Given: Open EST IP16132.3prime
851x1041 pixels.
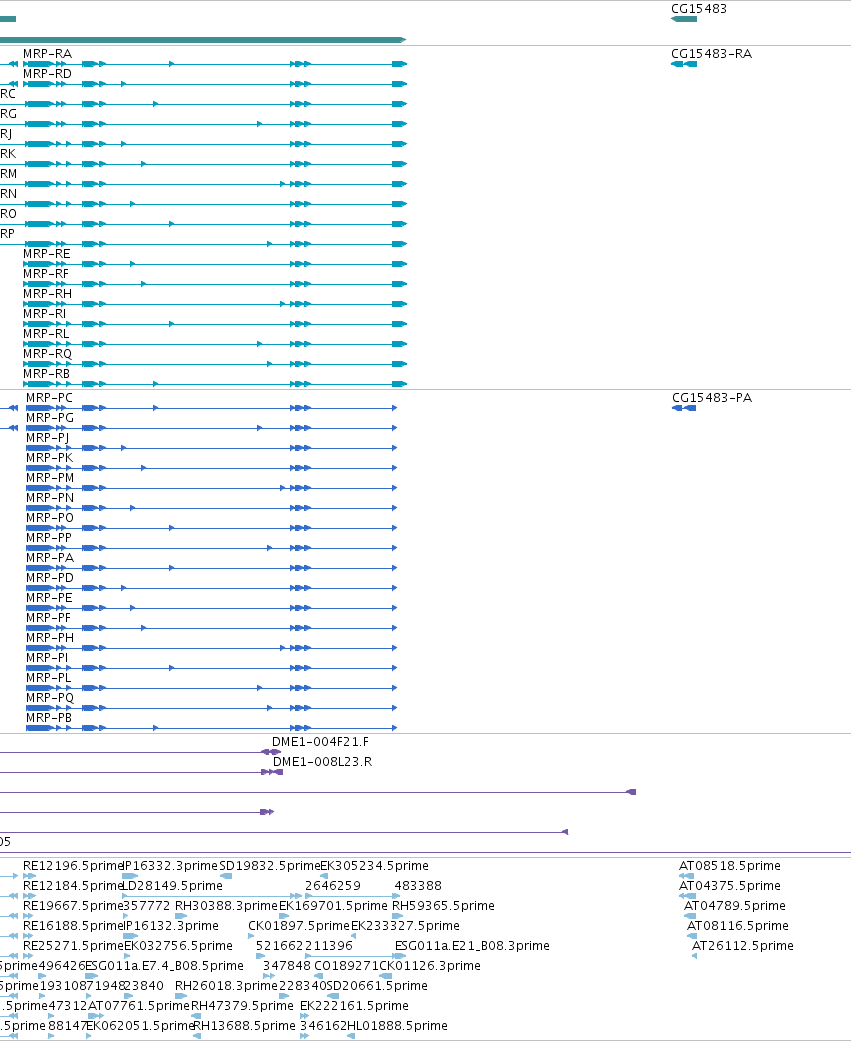Looking at the screenshot, I should coord(171,925).
